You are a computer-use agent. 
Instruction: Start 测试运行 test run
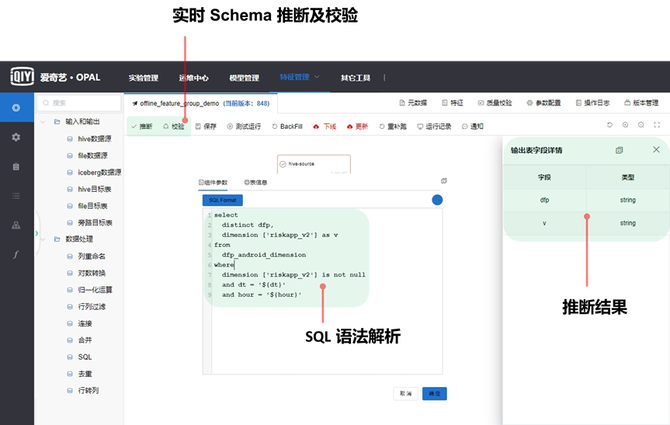[244, 127]
